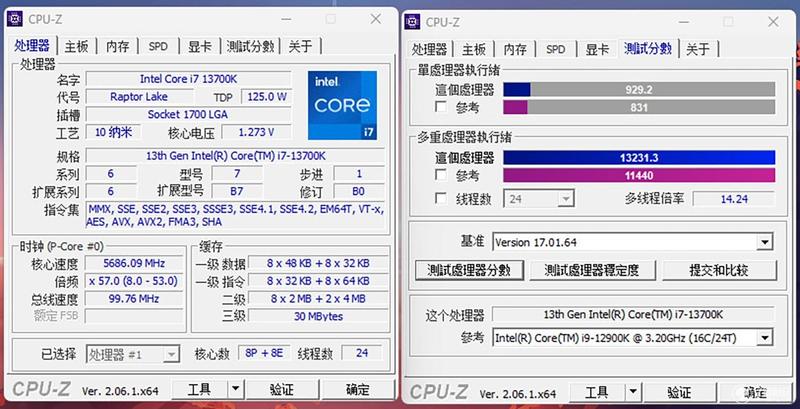
Task: Open 关于 tab in right window
Action: 698,49
